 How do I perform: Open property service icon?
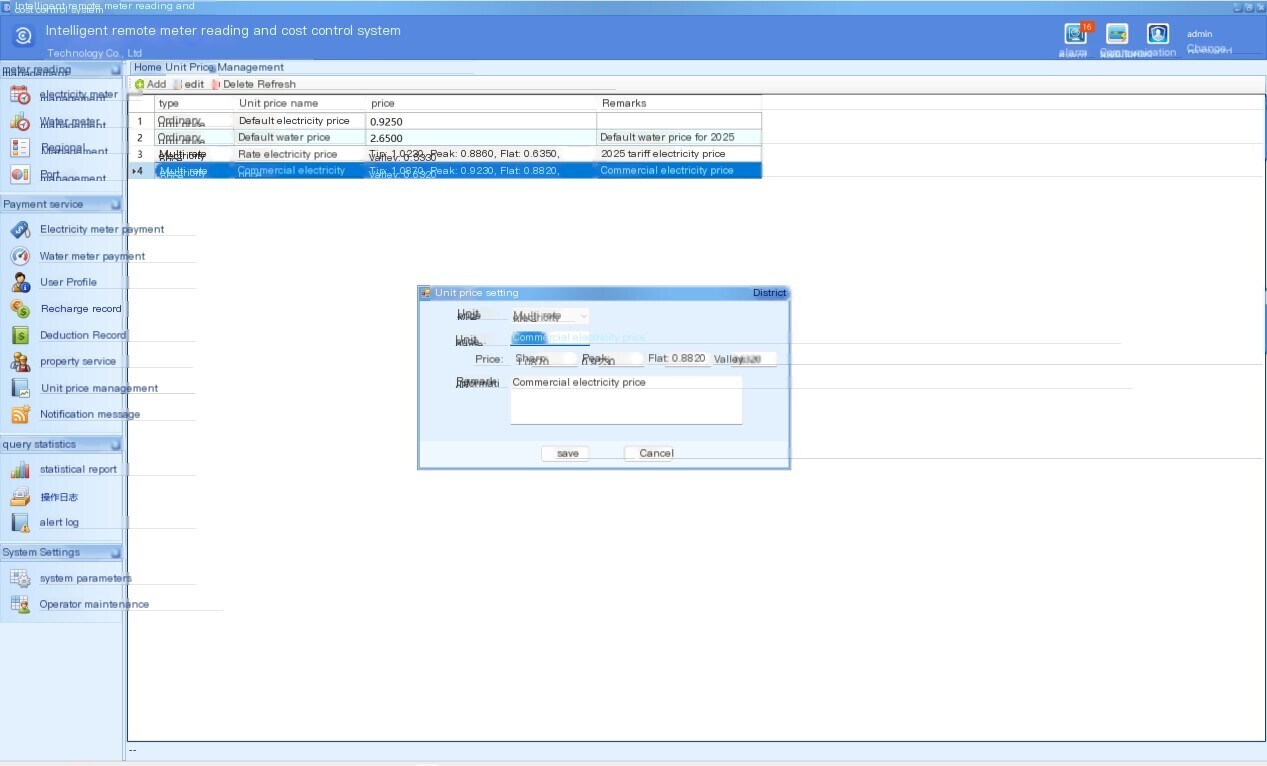click(20, 362)
